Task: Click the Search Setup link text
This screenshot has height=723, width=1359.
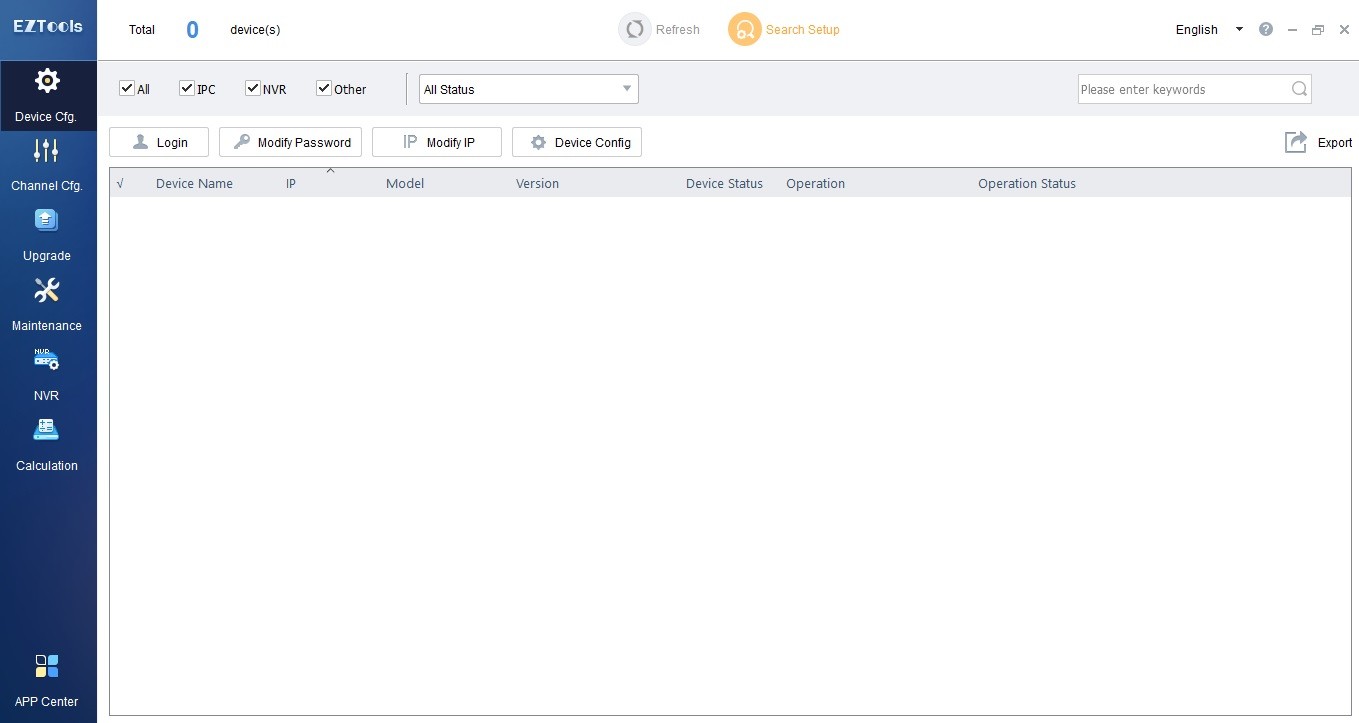Action: pos(803,30)
